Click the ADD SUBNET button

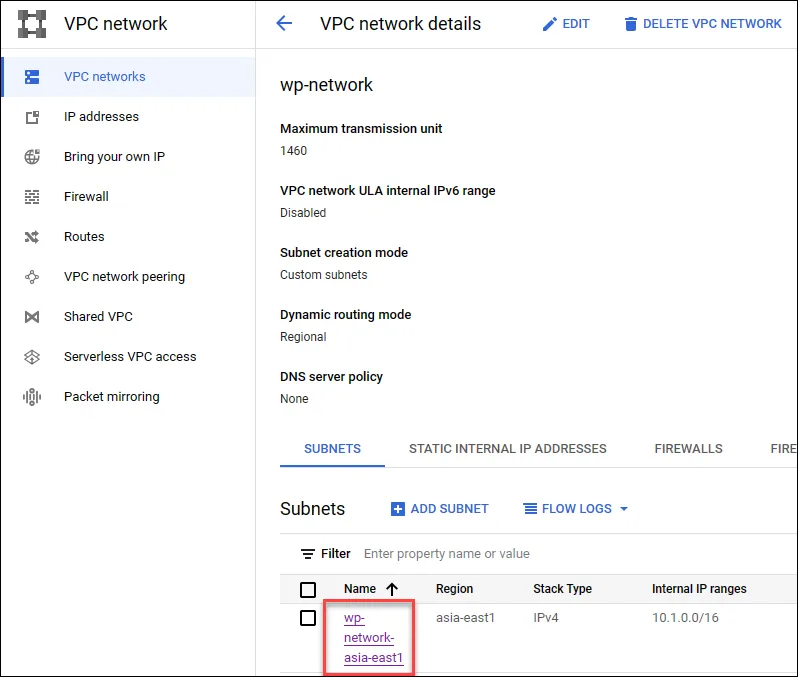pos(440,509)
